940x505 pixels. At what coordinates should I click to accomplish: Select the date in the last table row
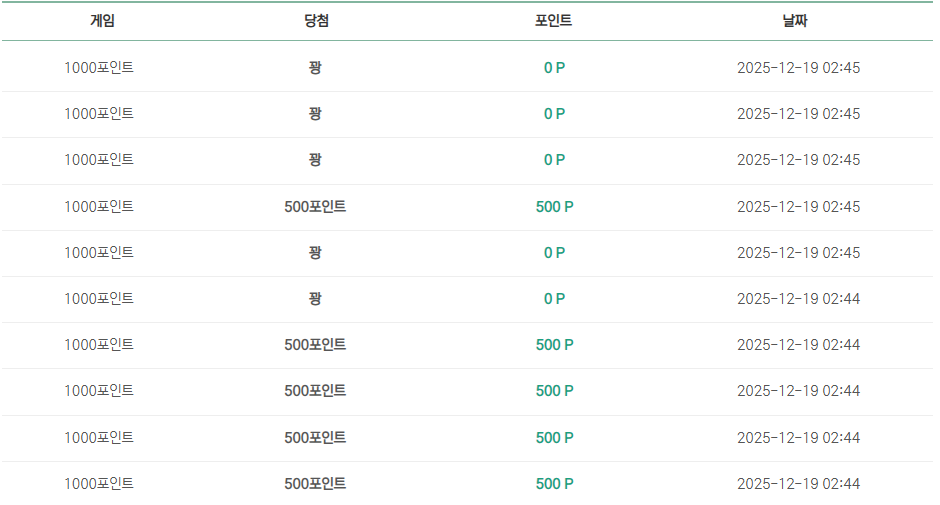tap(799, 484)
